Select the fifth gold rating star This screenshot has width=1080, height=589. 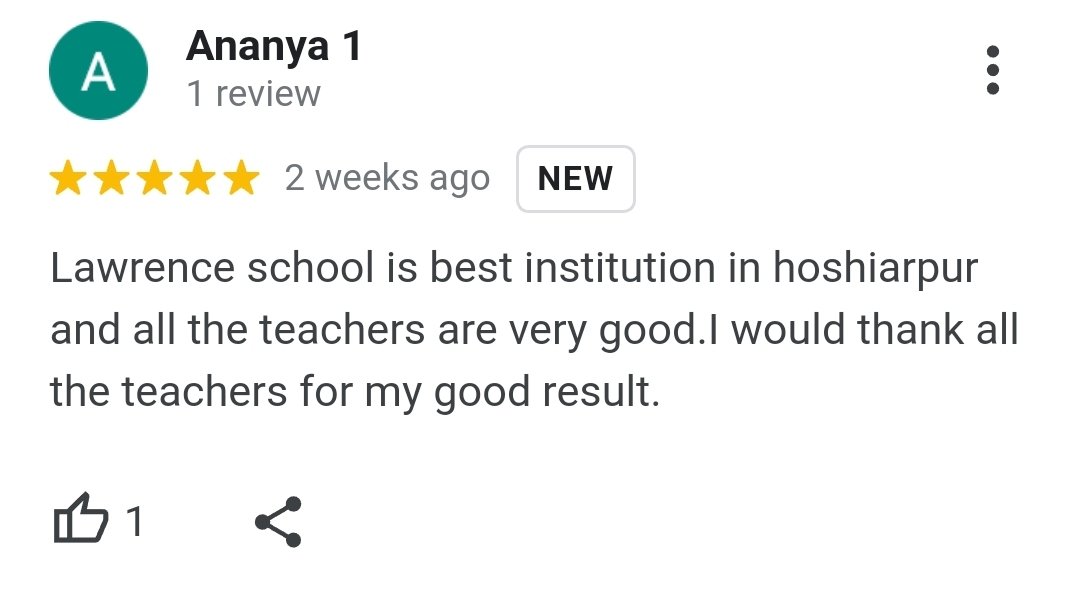[x=242, y=178]
